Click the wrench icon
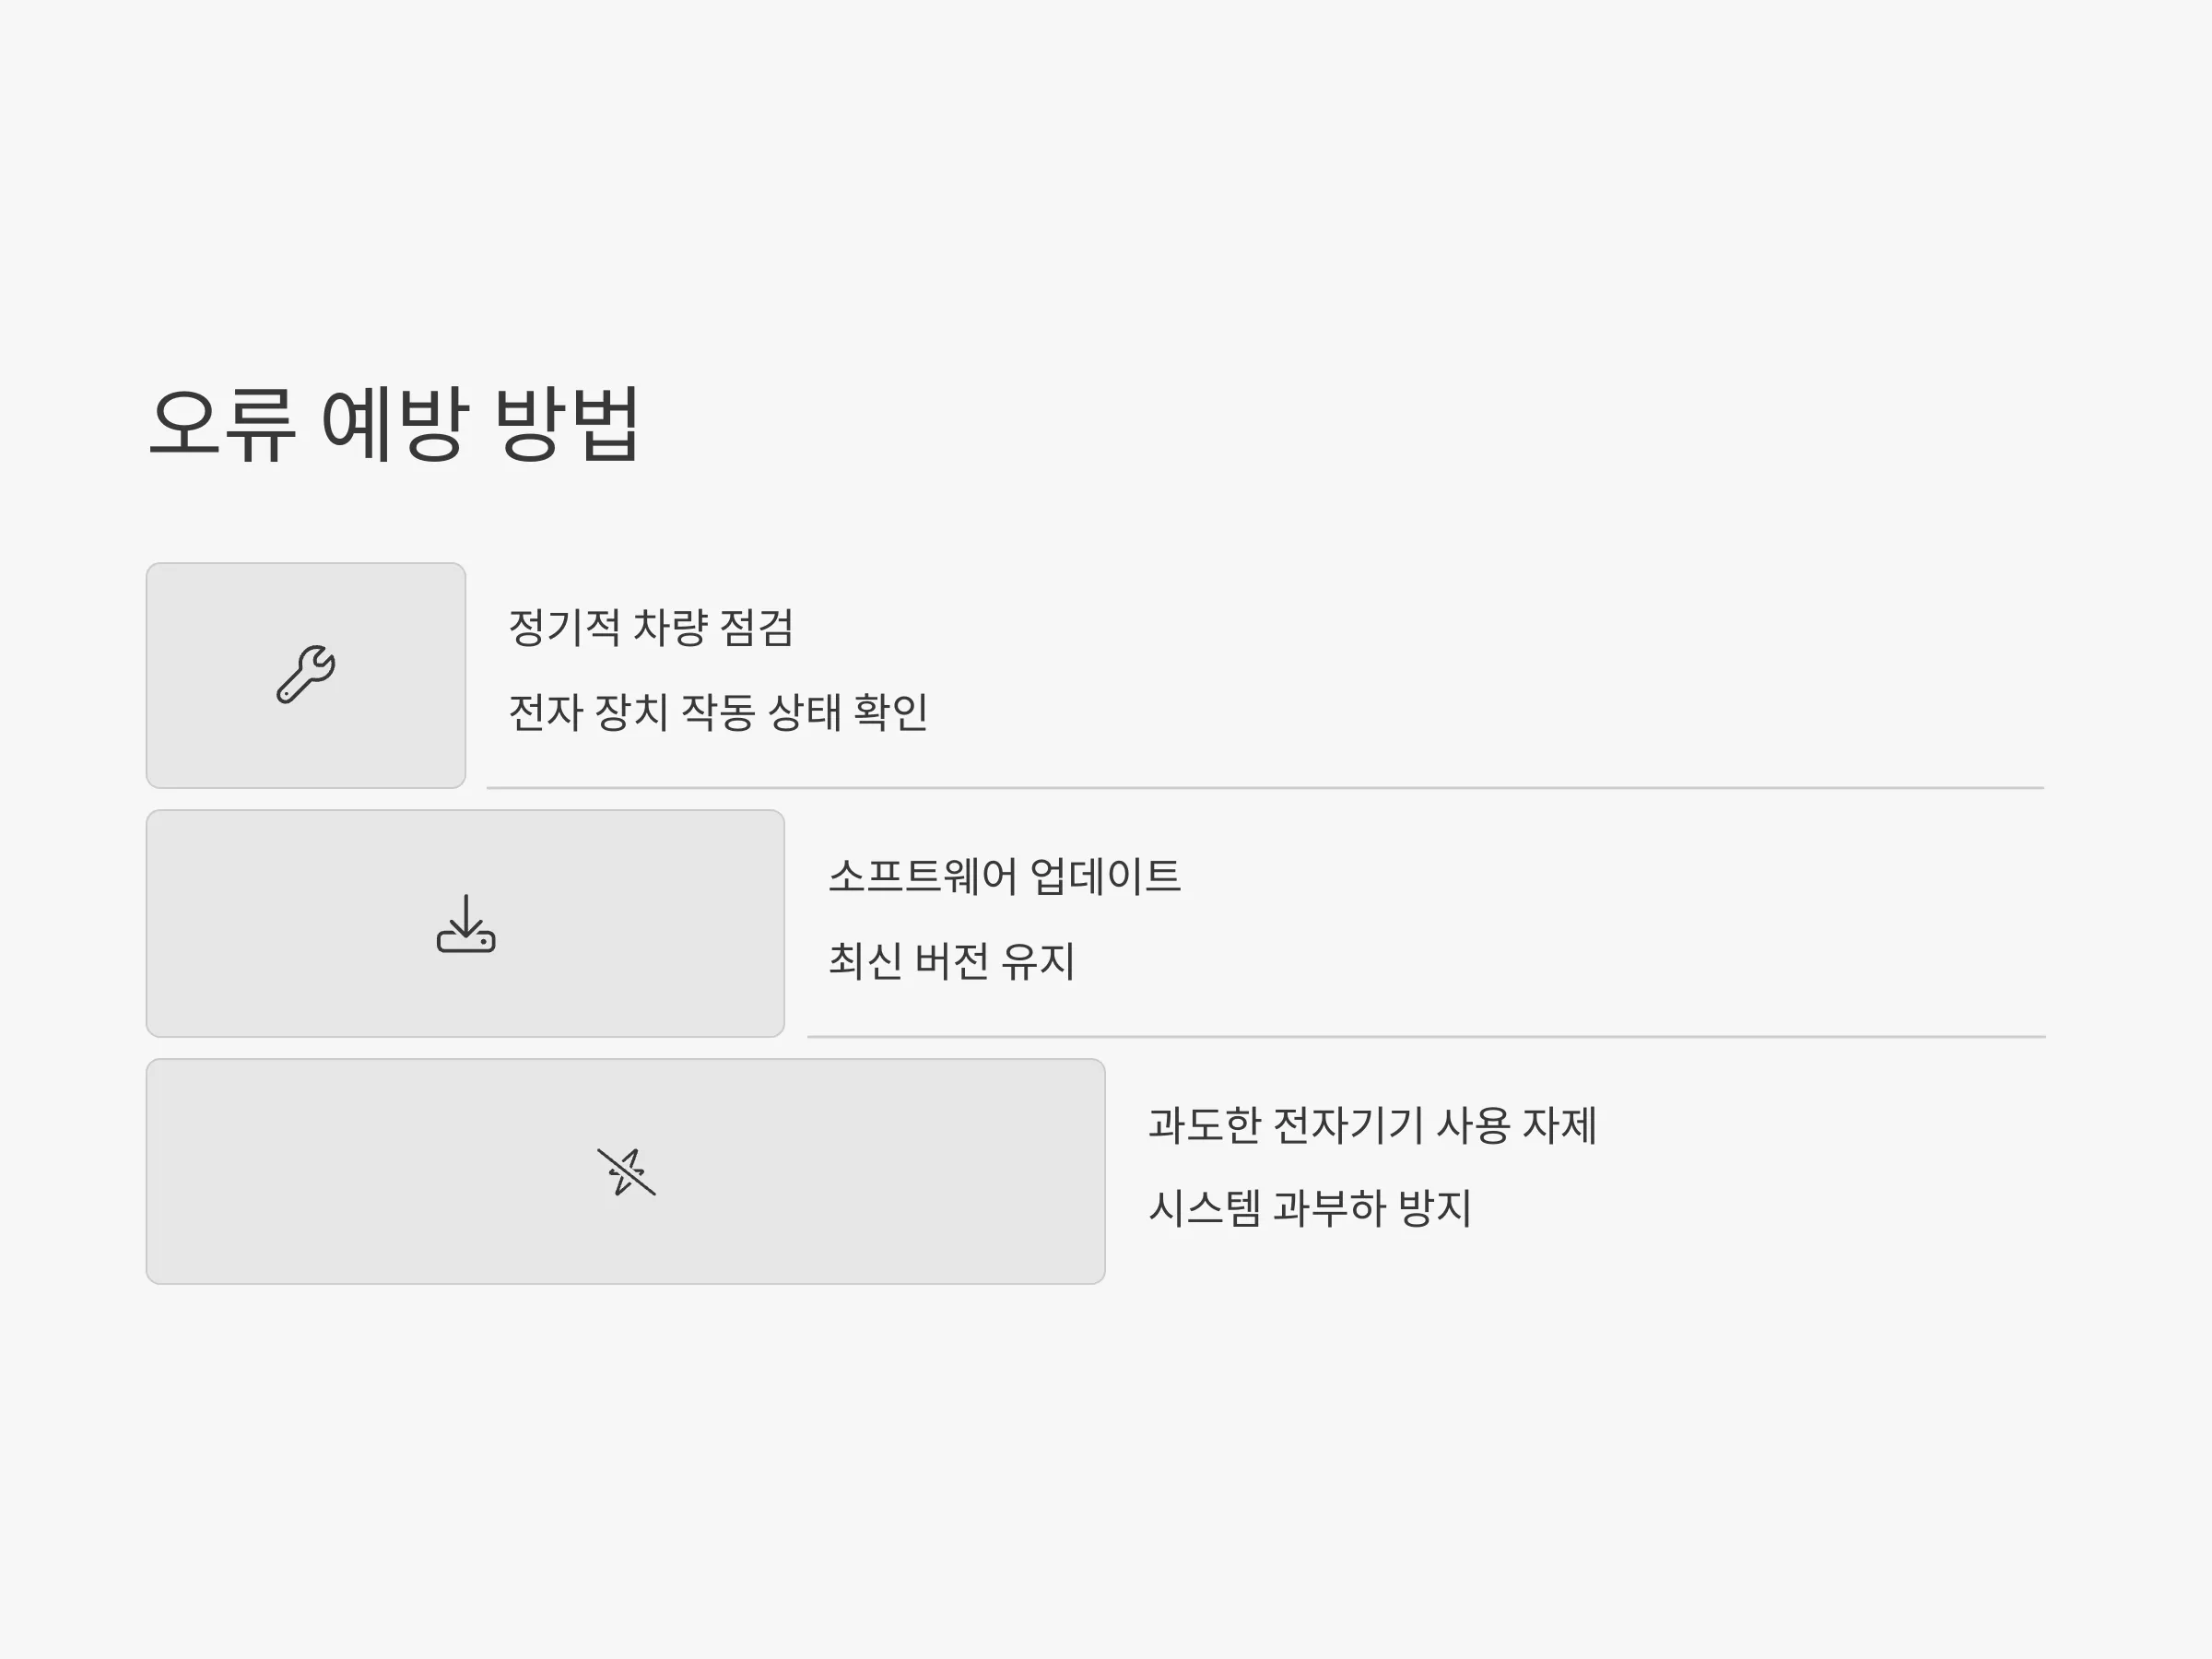Image resolution: width=2212 pixels, height=1659 pixels. [306, 674]
